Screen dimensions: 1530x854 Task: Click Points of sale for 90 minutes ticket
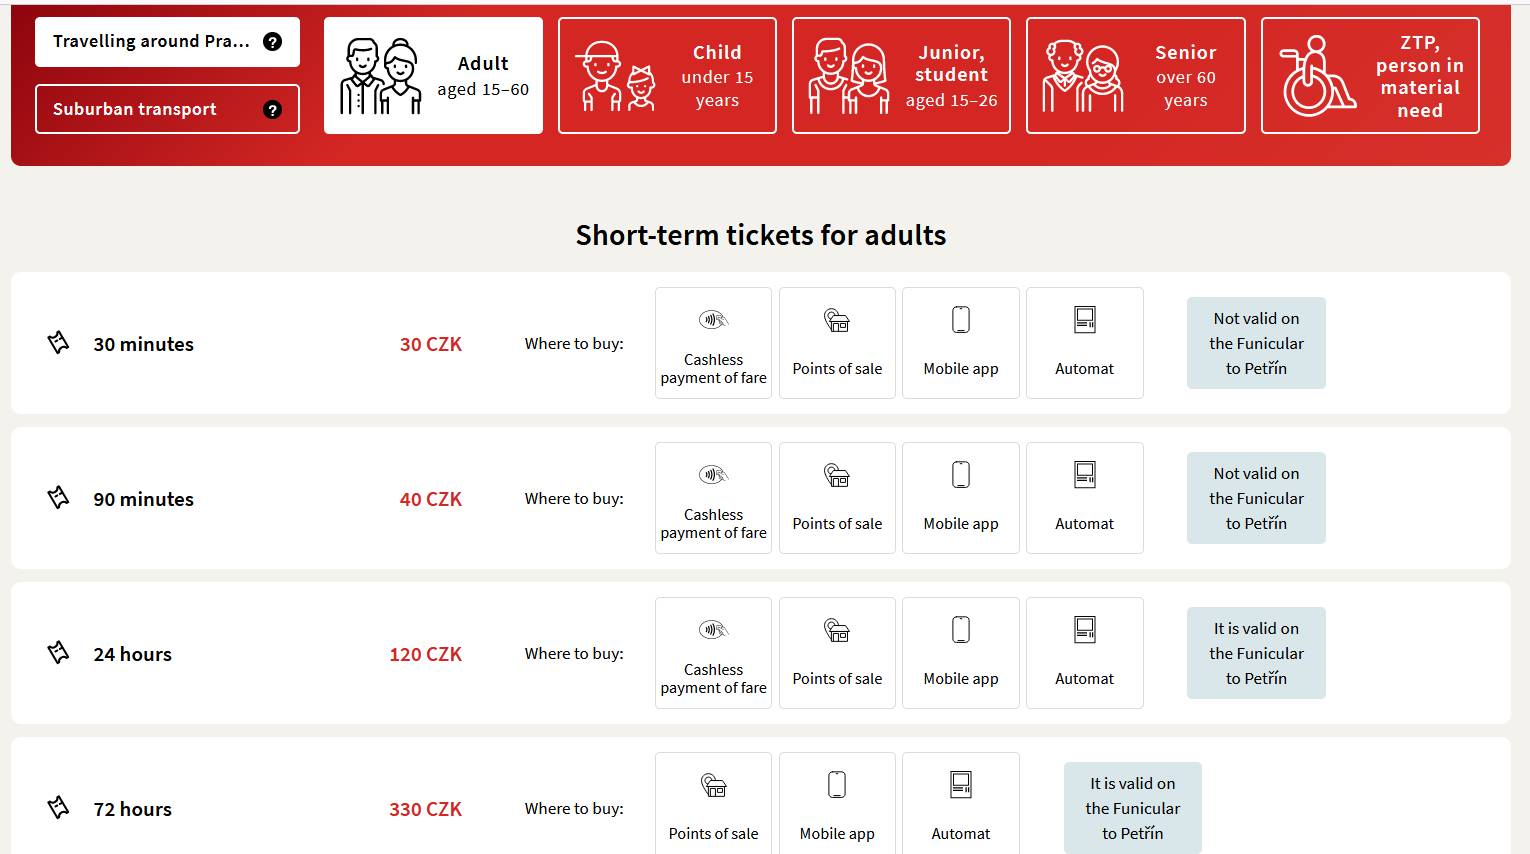[837, 498]
